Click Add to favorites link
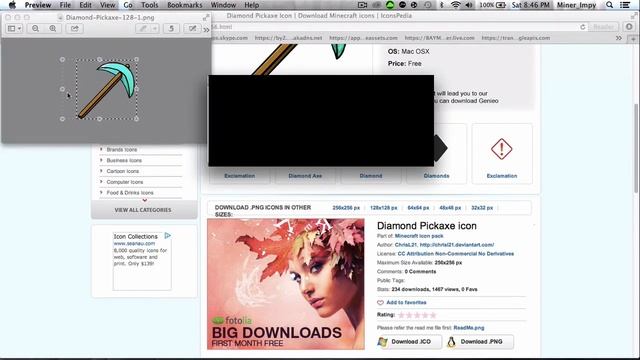Screen dimensions: 640x360 pyautogui.click(x=406, y=302)
